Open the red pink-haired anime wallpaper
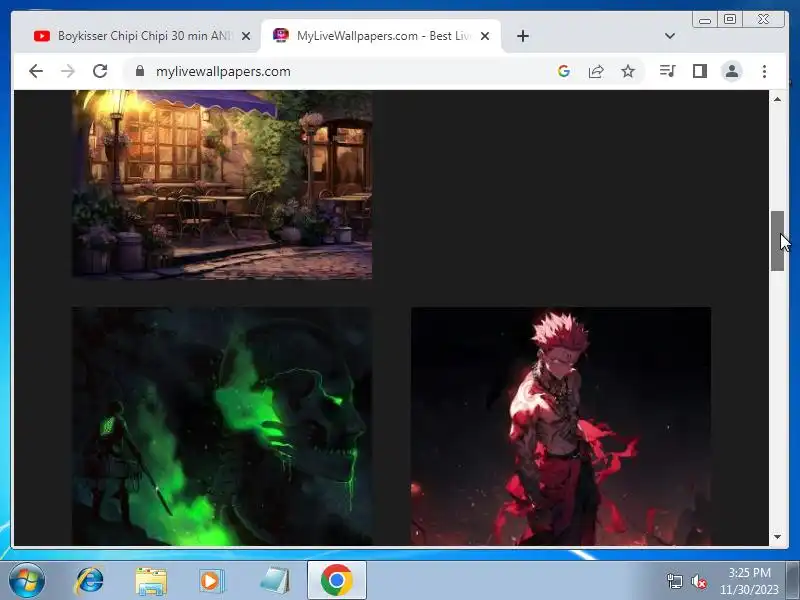 tap(561, 426)
